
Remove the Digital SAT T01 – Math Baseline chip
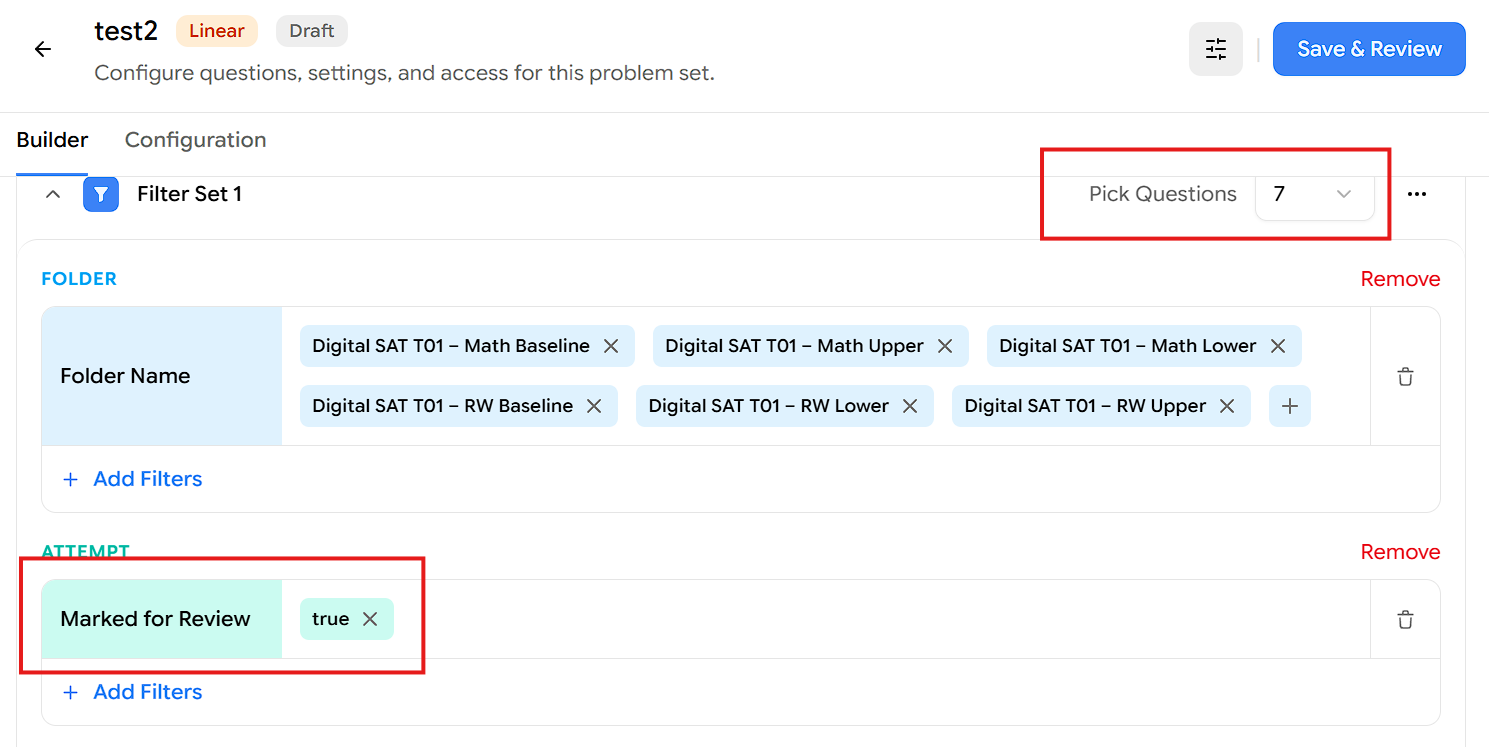click(611, 346)
